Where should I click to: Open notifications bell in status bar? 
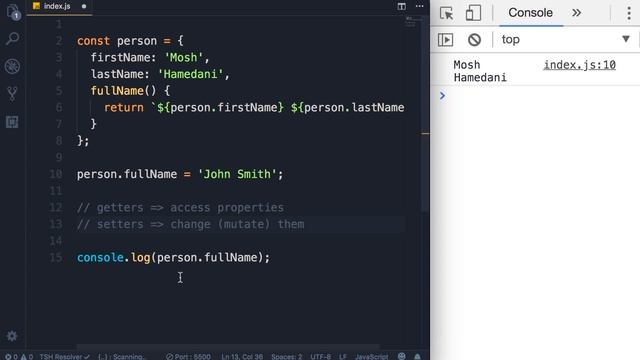[417, 356]
